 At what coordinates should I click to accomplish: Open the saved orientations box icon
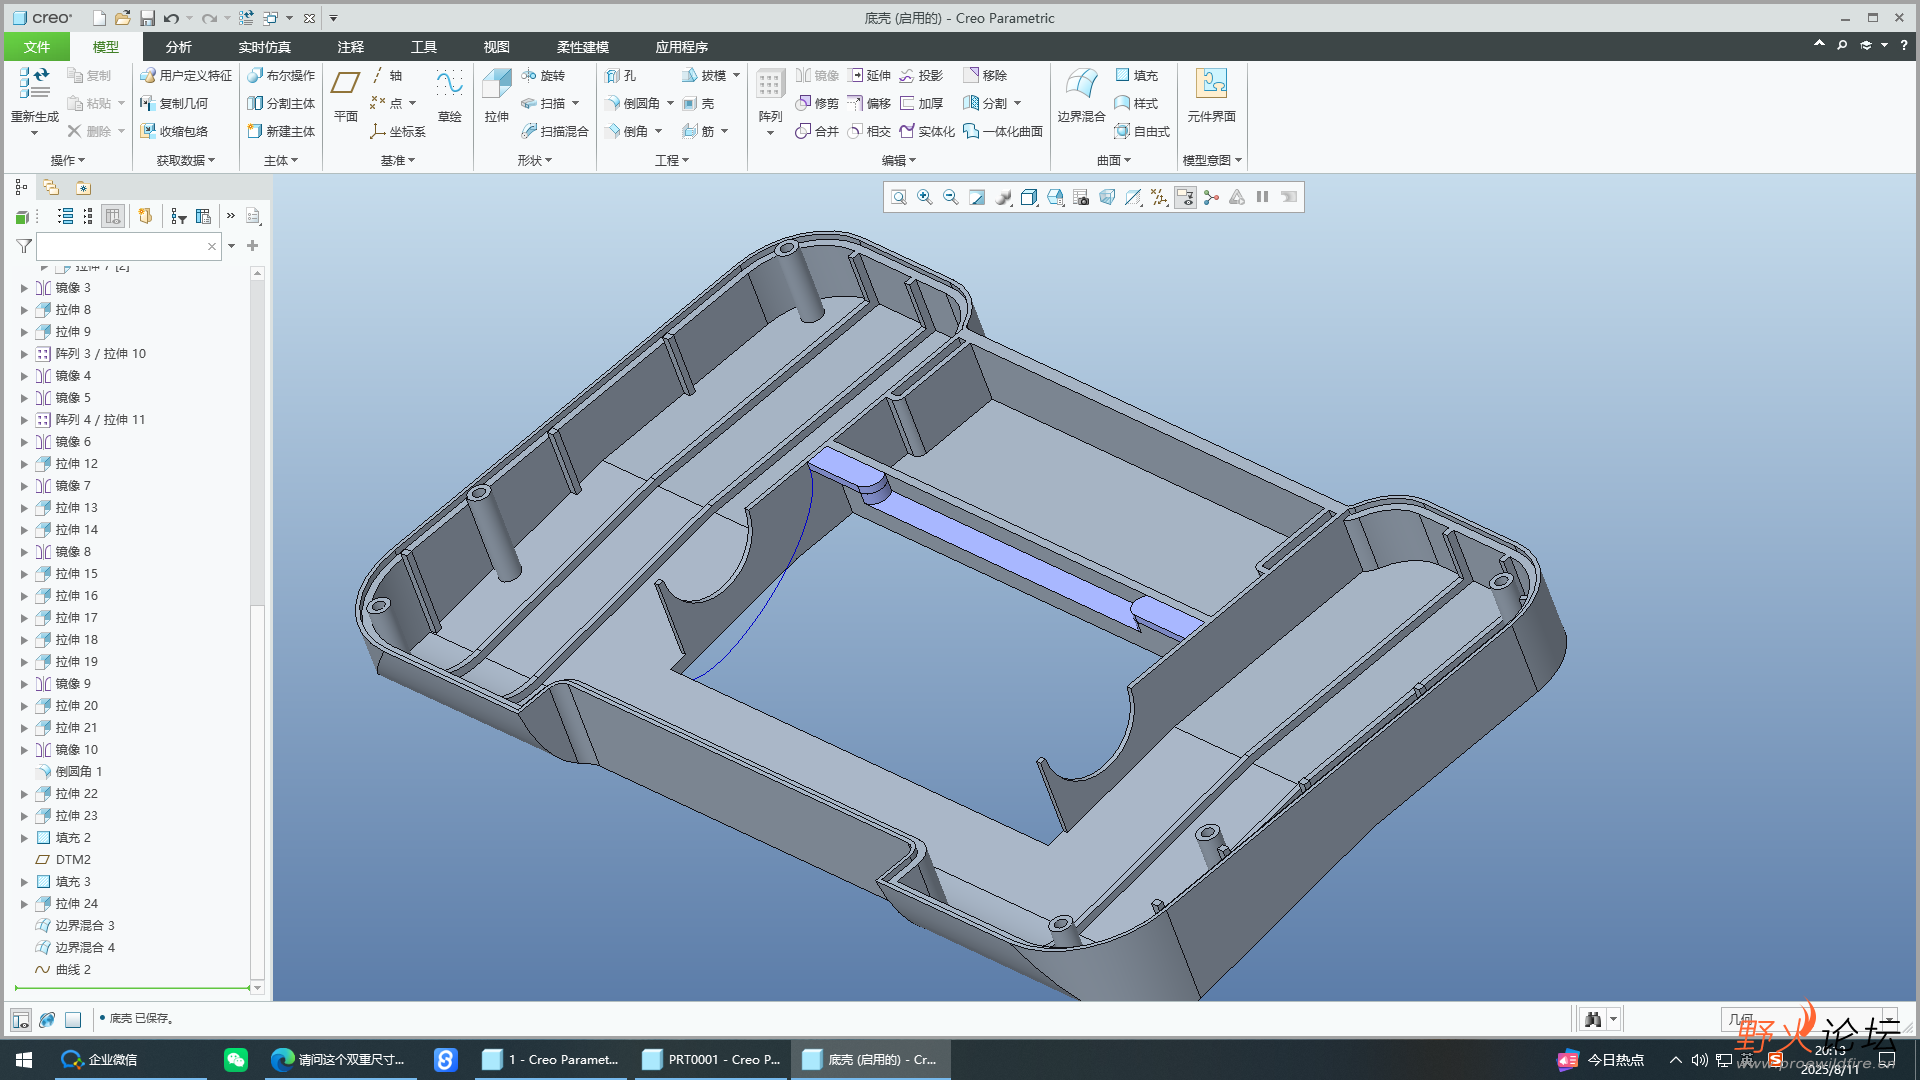1055,198
